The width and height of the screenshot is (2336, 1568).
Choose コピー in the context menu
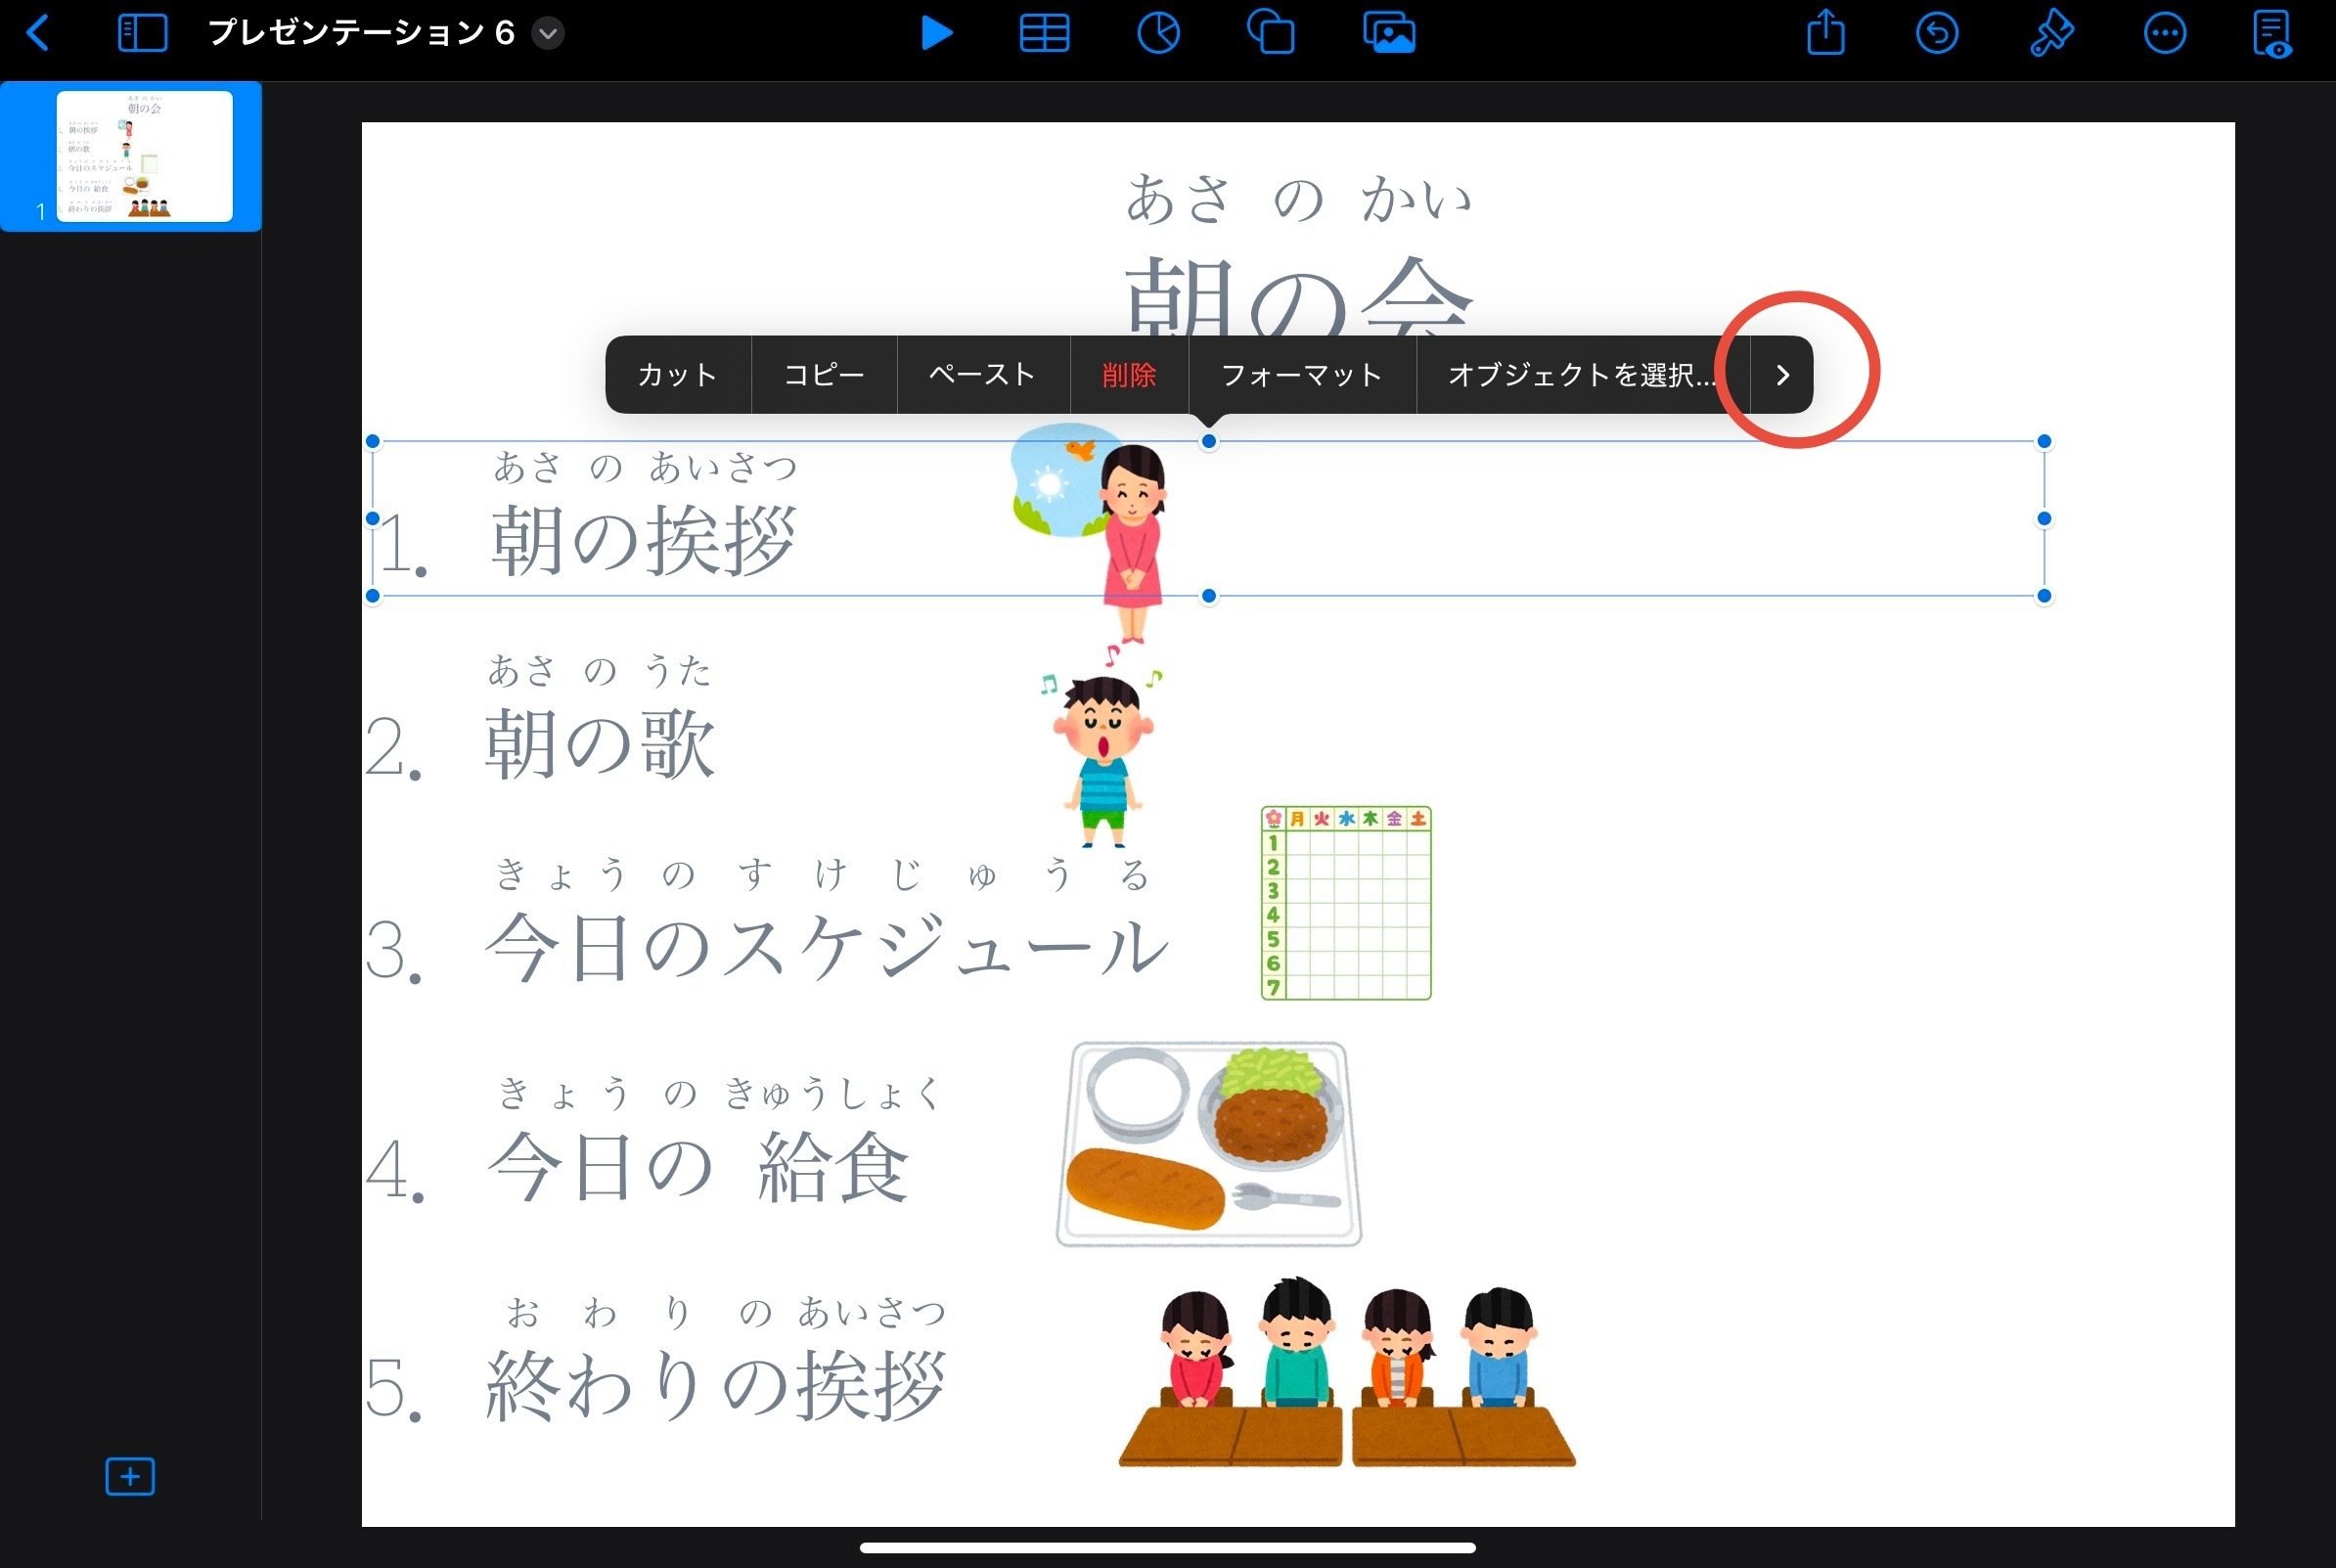[824, 375]
